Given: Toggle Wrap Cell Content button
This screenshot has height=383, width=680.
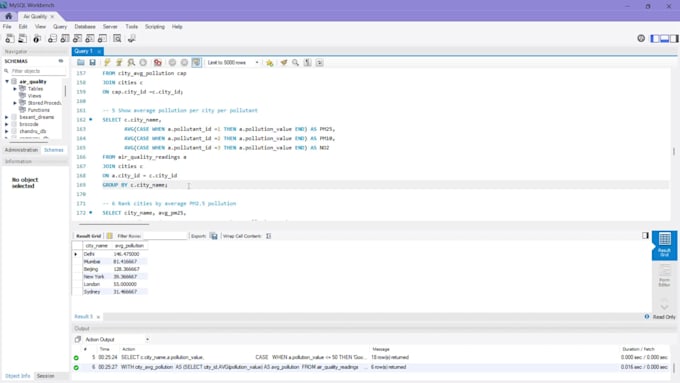Looking at the screenshot, I should (x=268, y=236).
